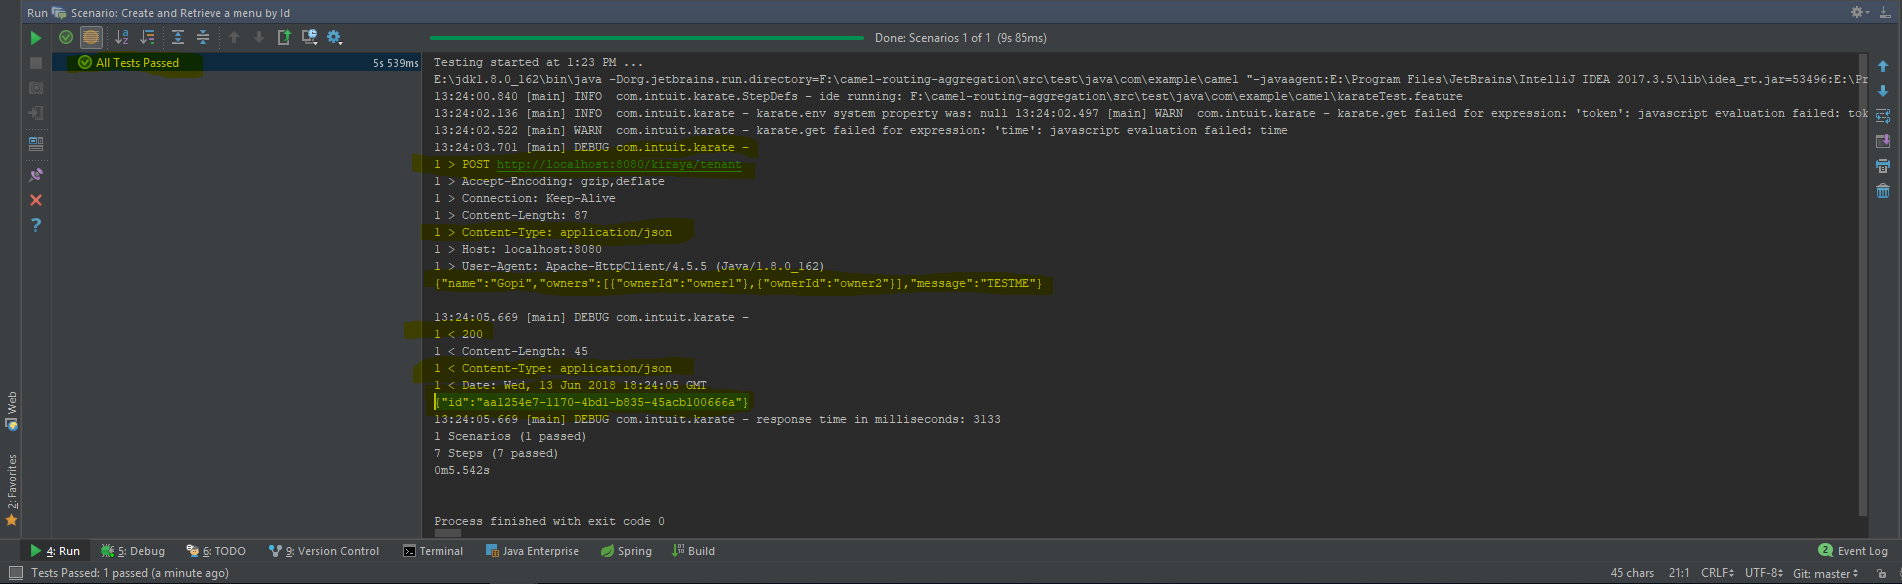Click the 'Done: Scenarios 1 of 1' status text
Screen dimensions: 1902x584
(x=961, y=38)
